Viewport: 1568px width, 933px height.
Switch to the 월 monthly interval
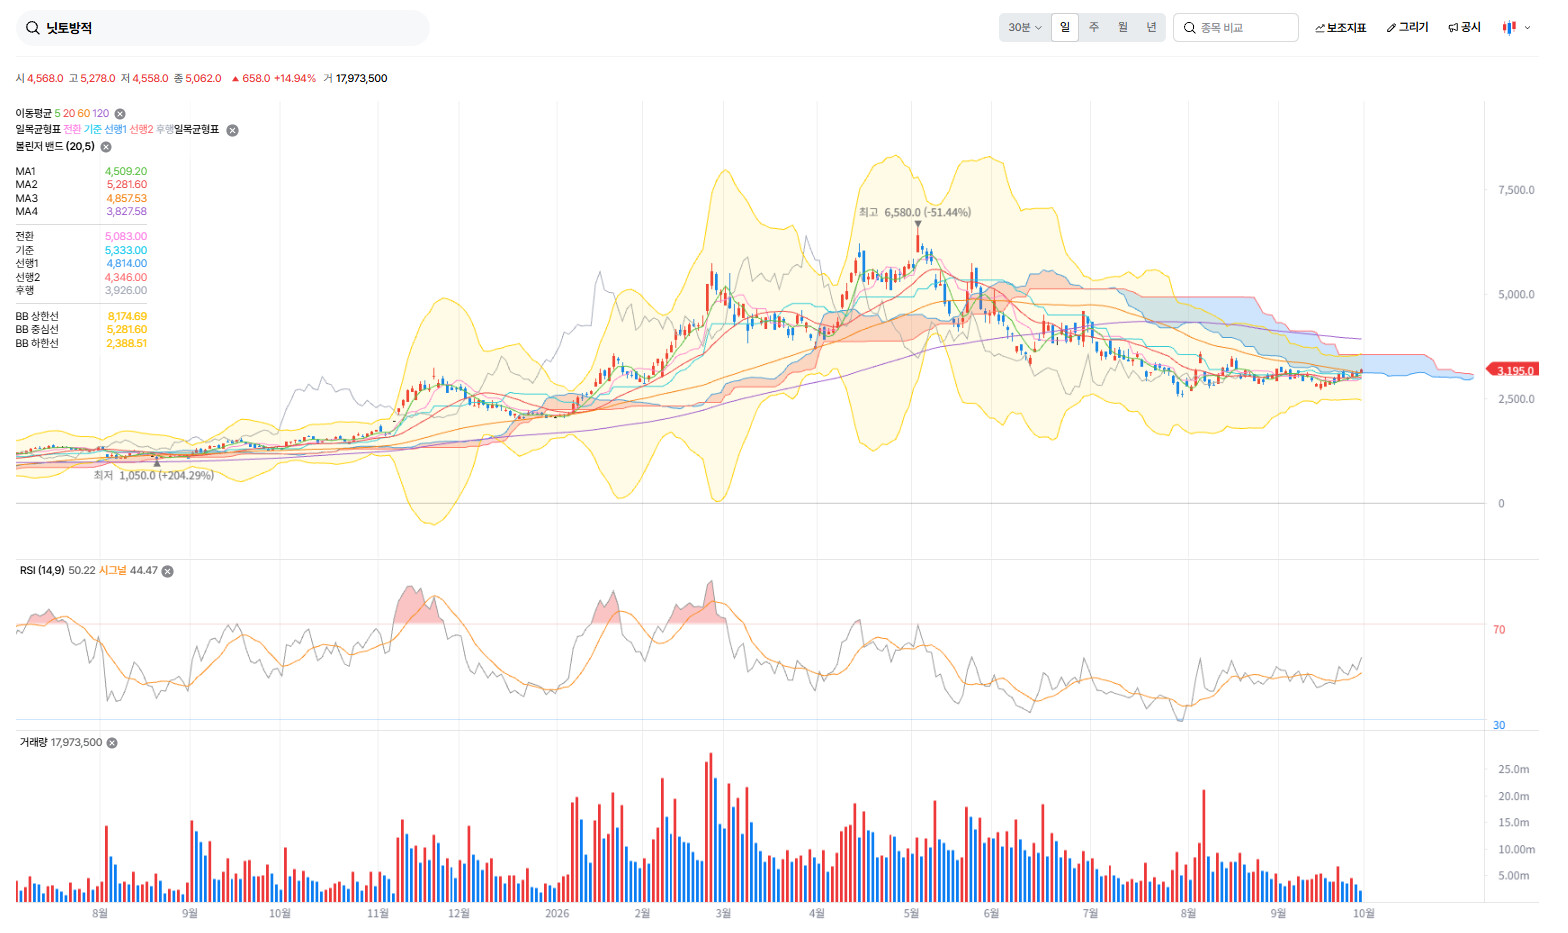[1123, 28]
